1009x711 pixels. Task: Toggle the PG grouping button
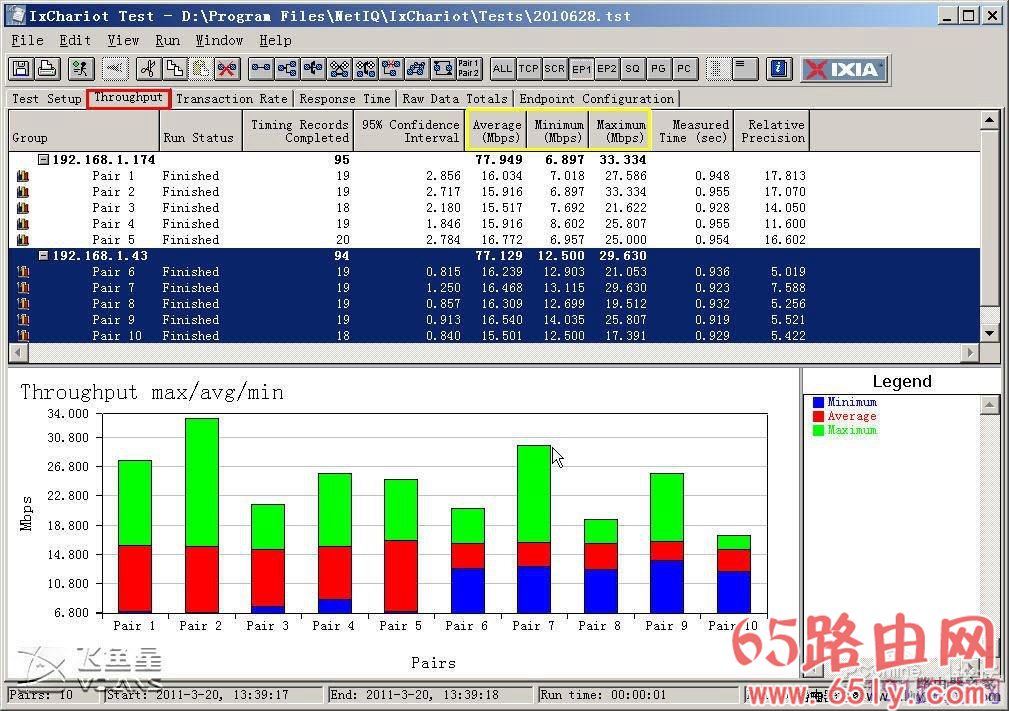point(658,69)
